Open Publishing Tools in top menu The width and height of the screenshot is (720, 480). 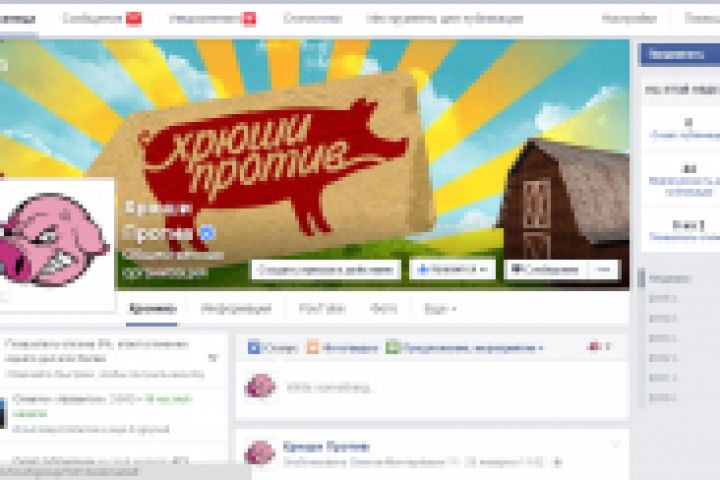[444, 19]
